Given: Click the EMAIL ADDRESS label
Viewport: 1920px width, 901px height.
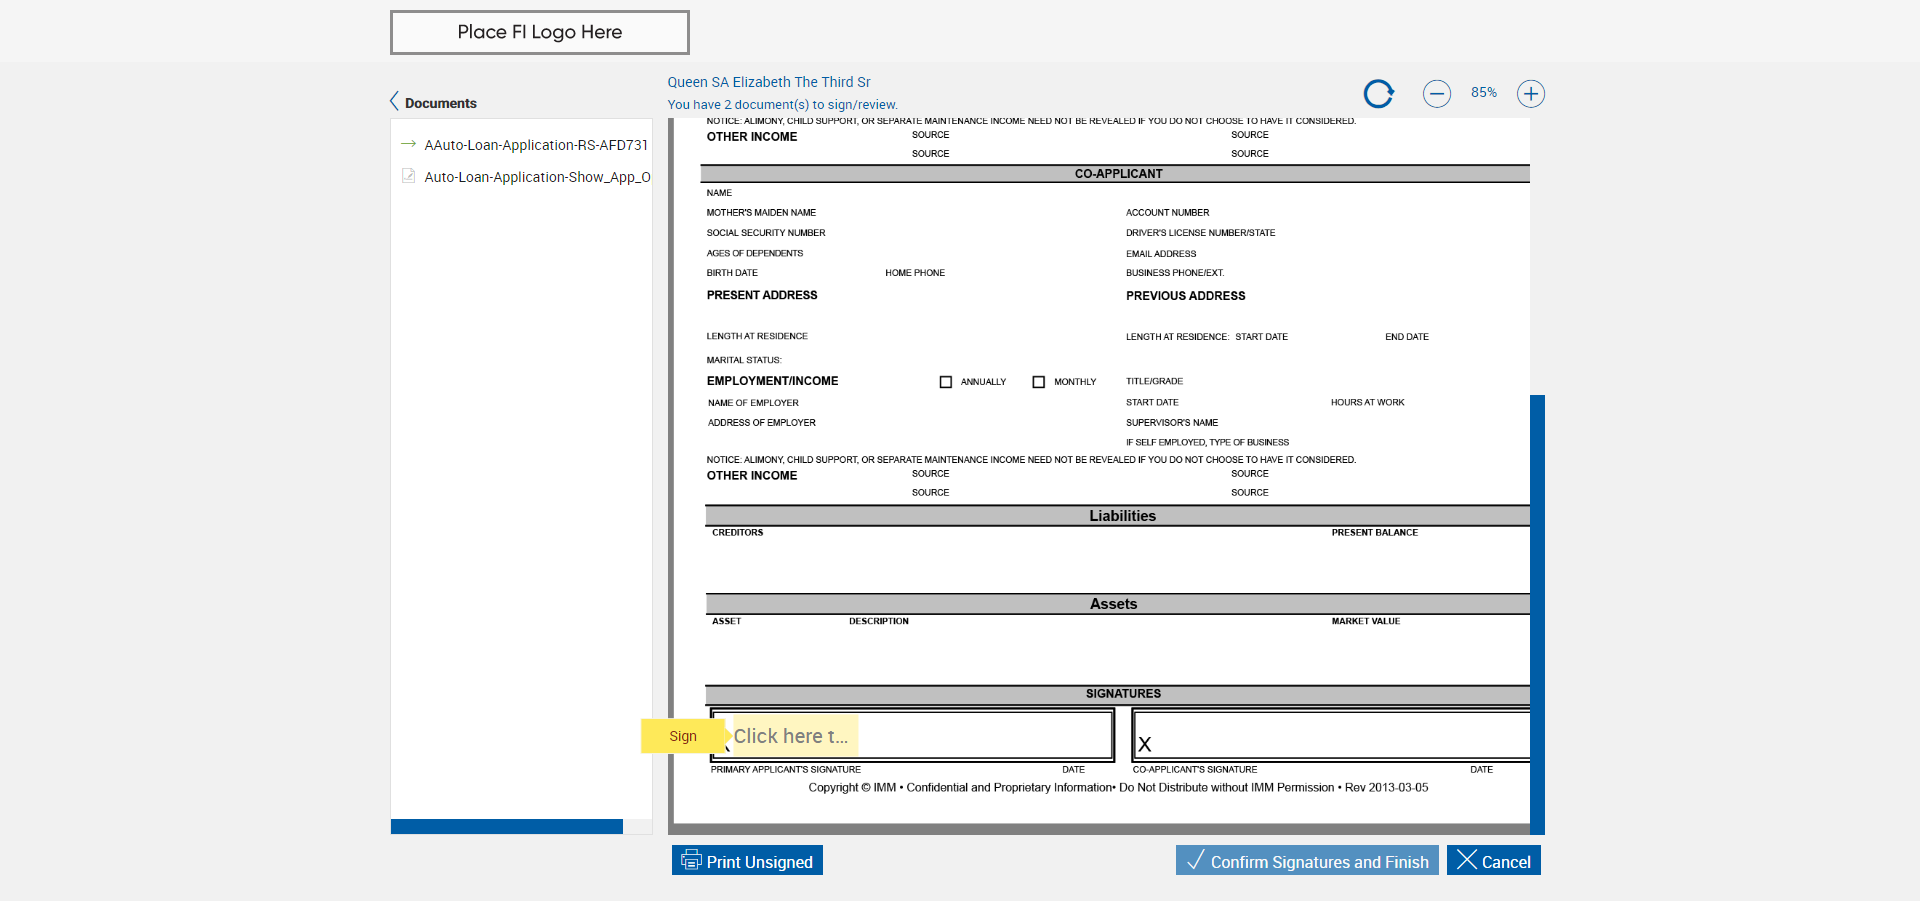Looking at the screenshot, I should (x=1161, y=254).
